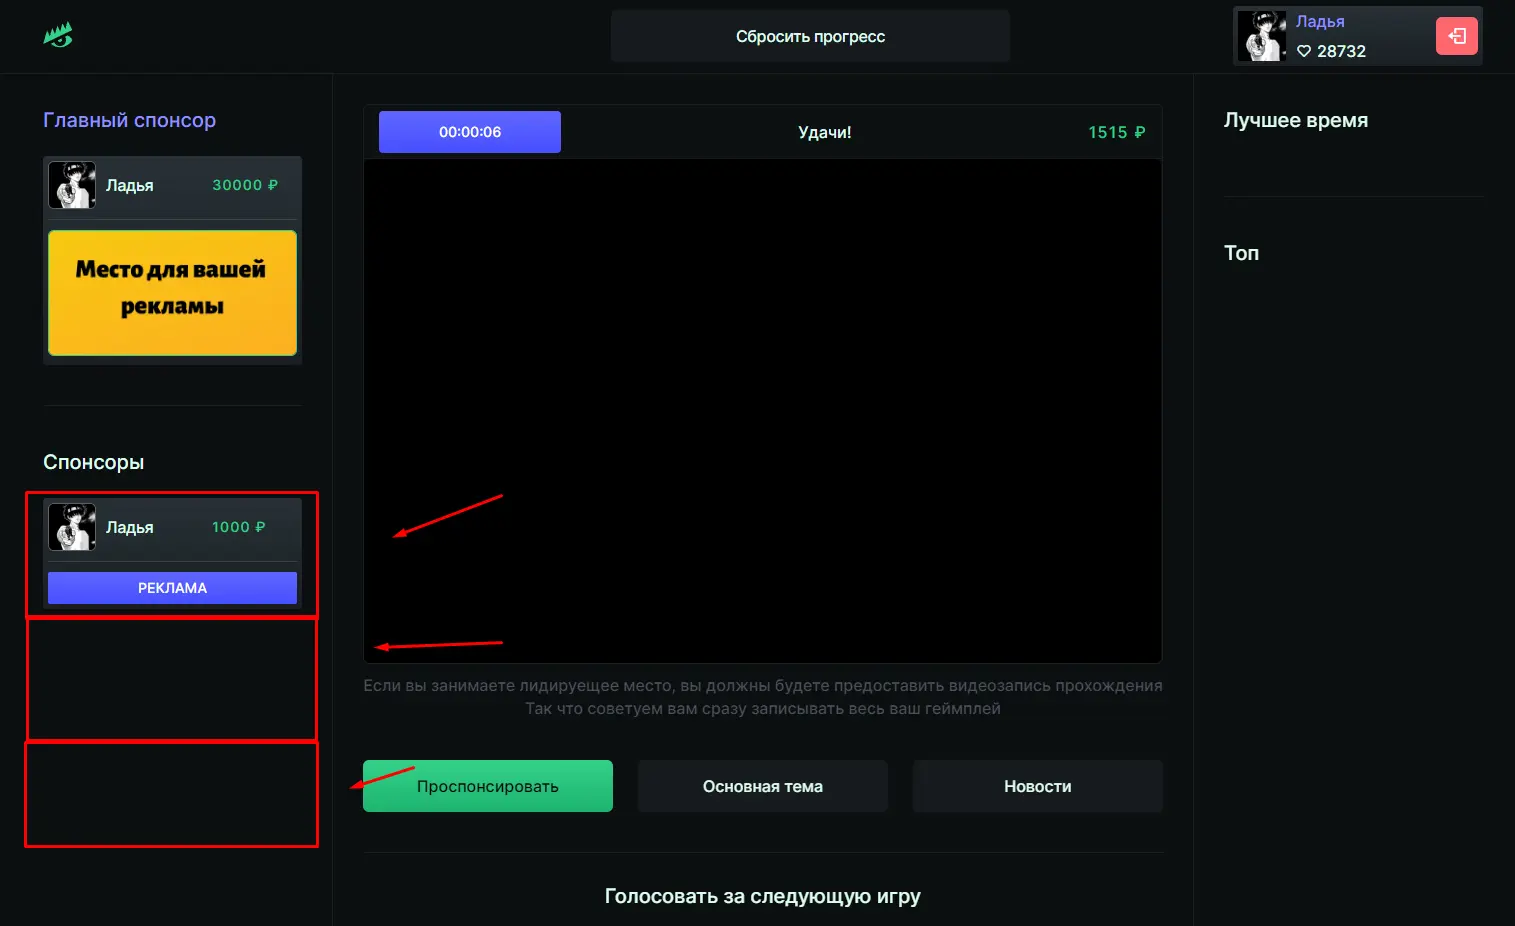1515x926 pixels.
Task: Click the 1515 ₽ prize amount
Action: [1116, 132]
